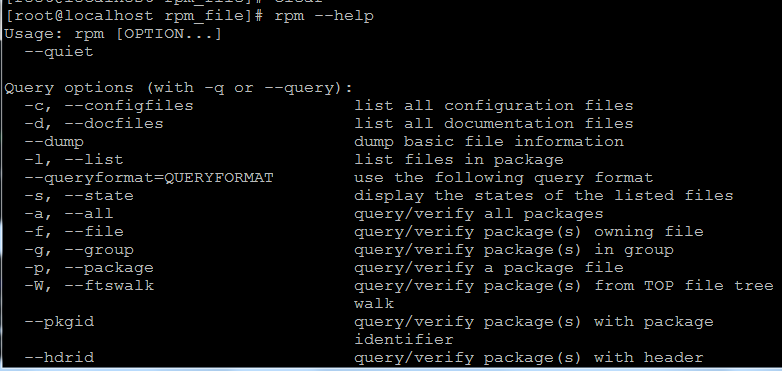Click the -f, --file option

(x=74, y=232)
